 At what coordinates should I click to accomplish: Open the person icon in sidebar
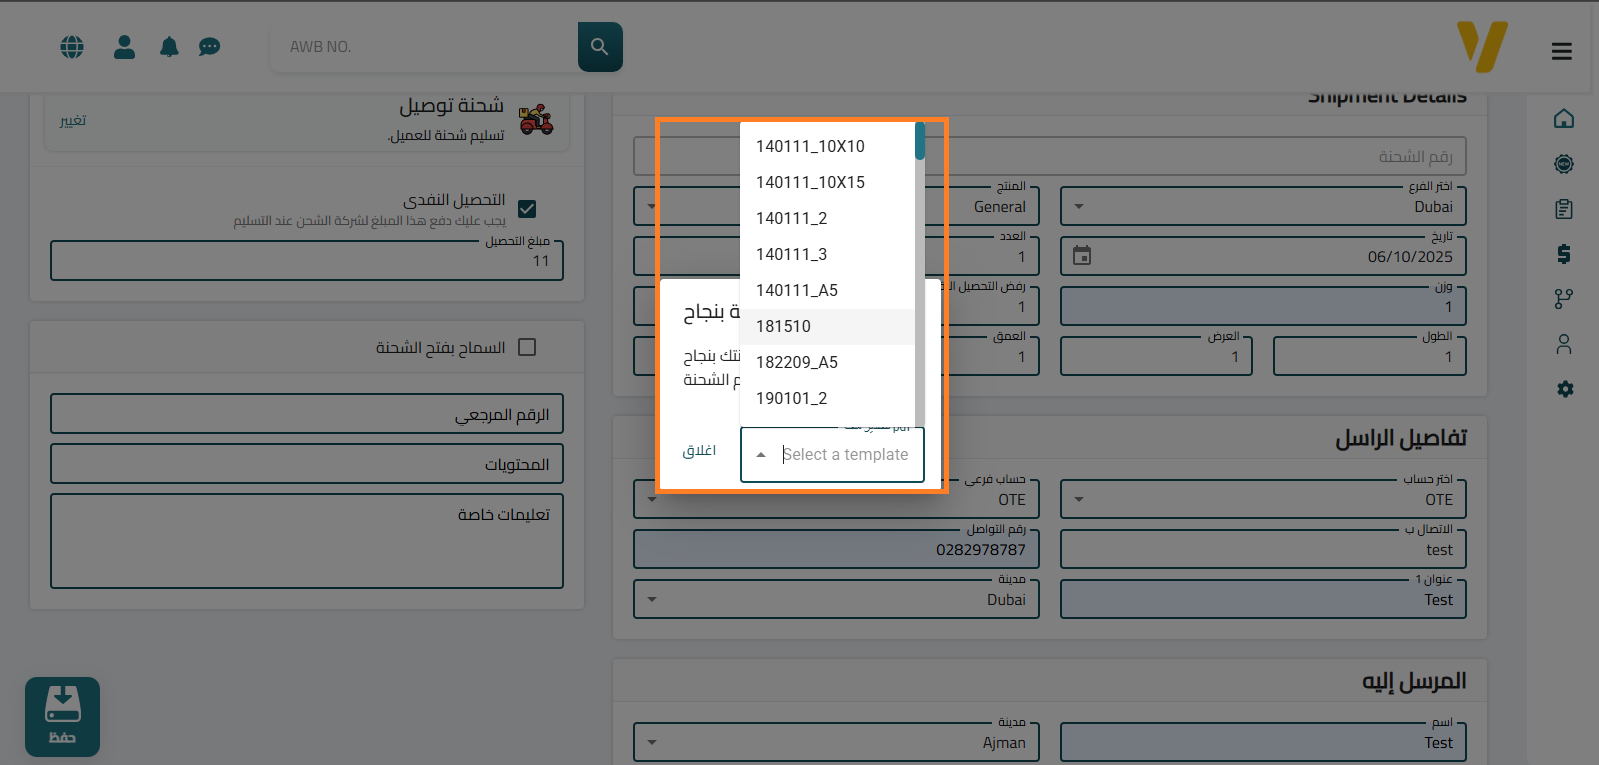[x=1564, y=344]
